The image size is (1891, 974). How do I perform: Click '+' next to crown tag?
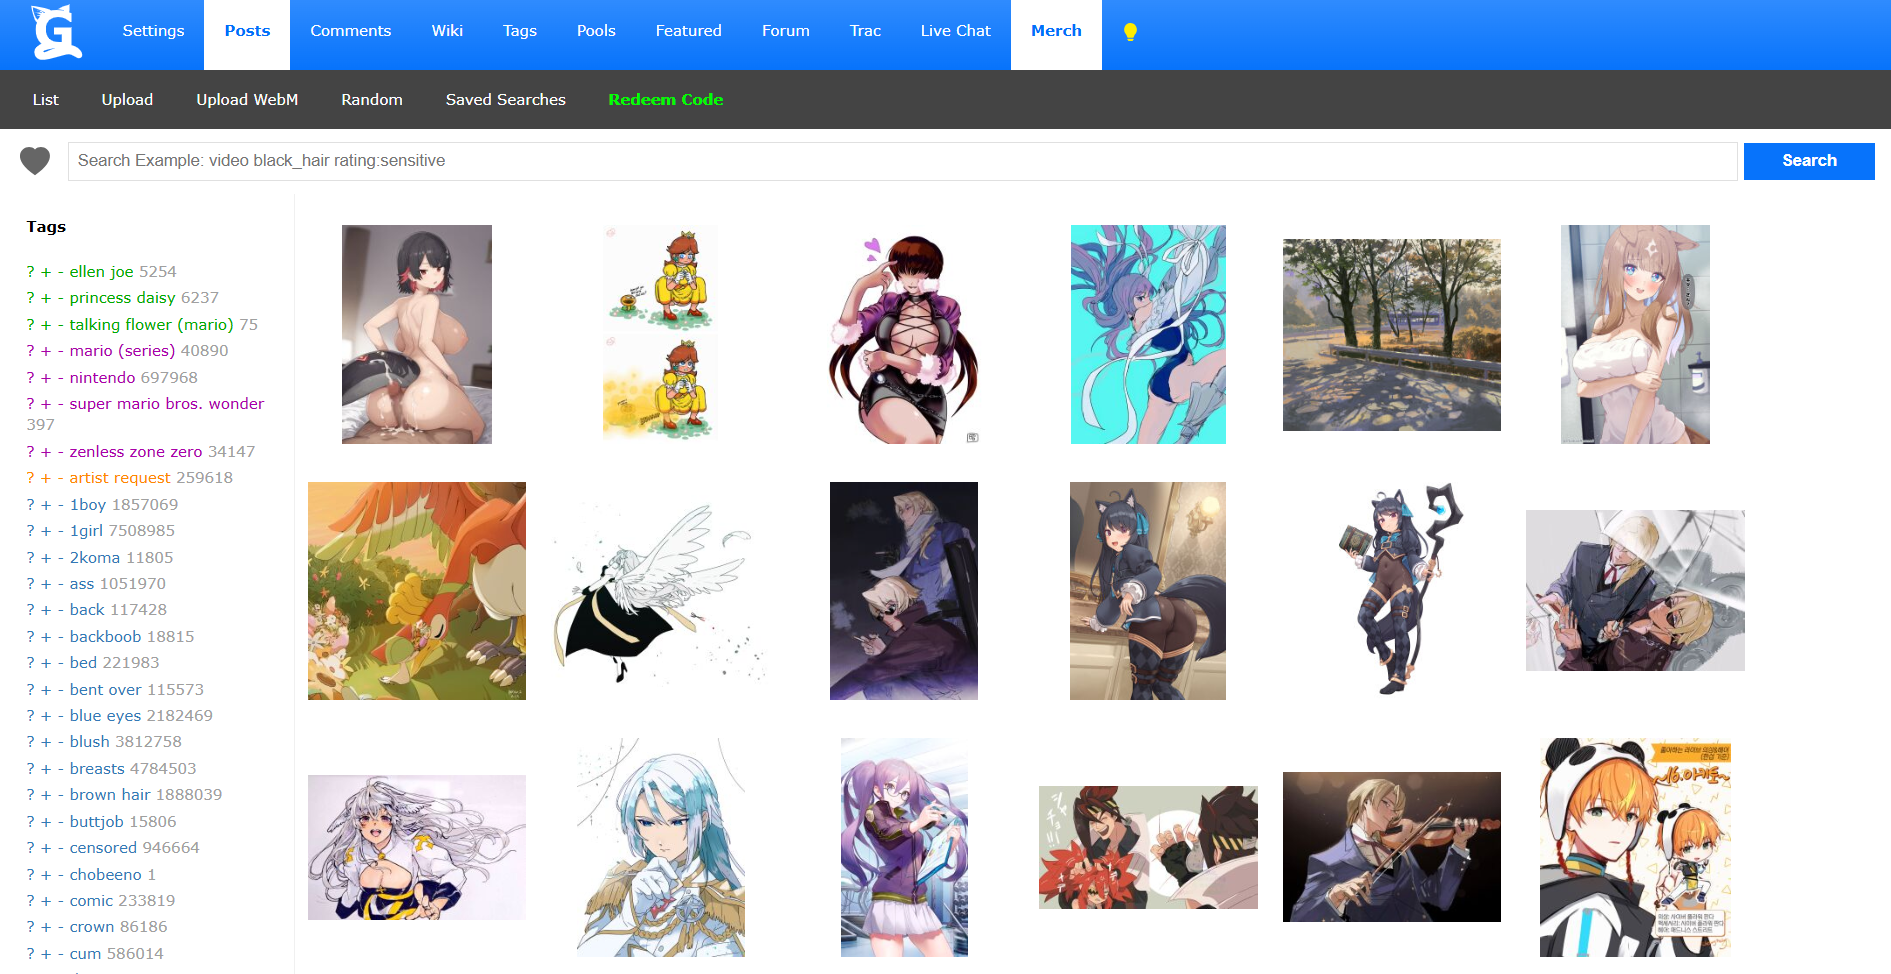(x=46, y=927)
